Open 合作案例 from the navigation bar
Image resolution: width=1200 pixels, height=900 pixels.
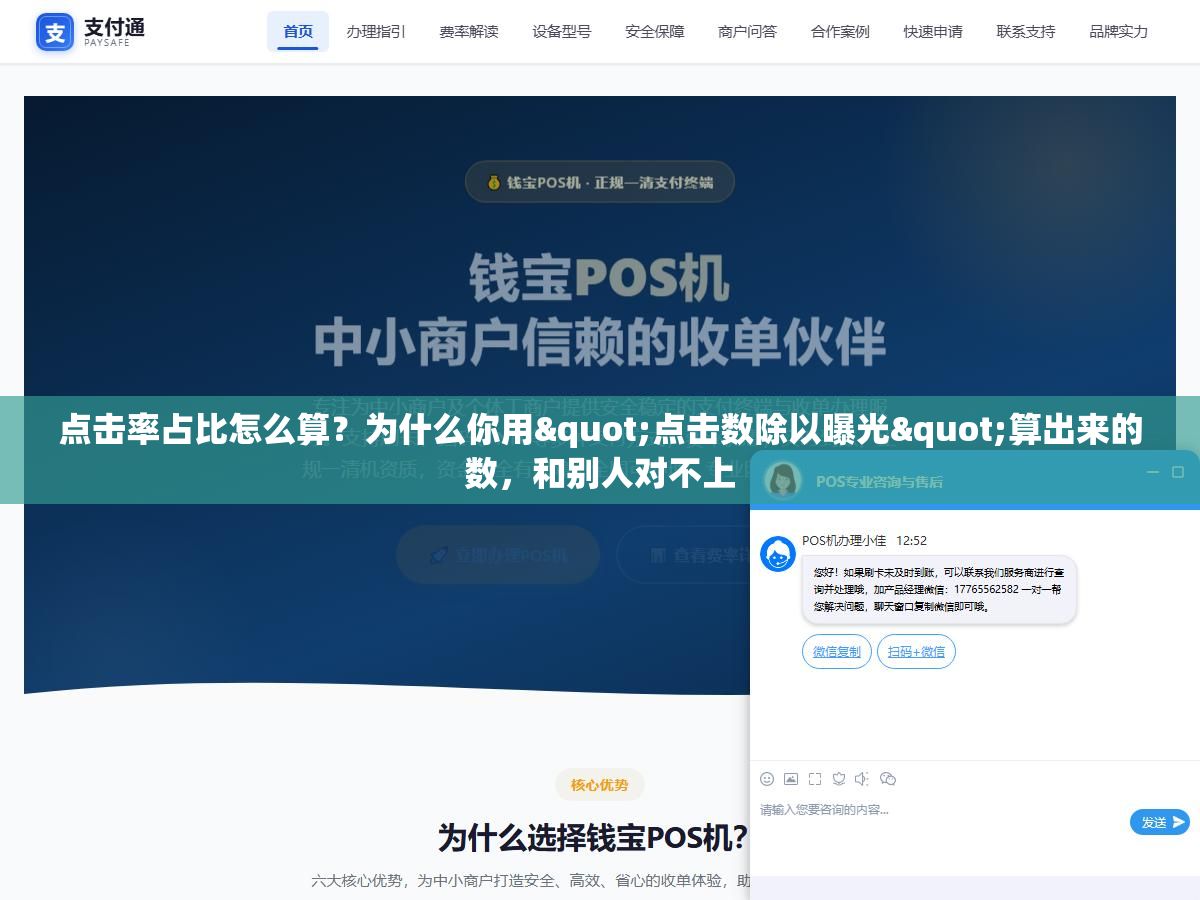[x=841, y=32]
